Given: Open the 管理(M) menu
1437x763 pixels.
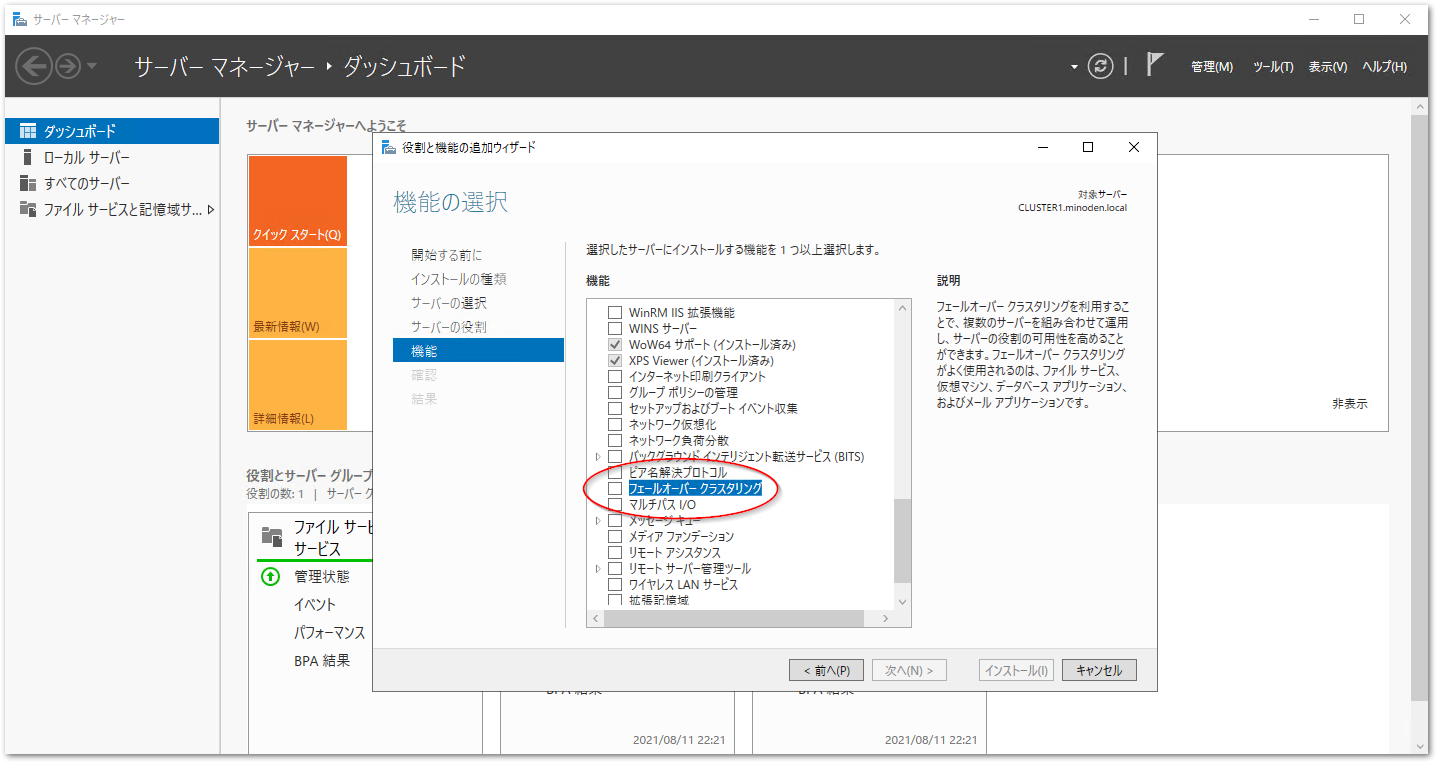Looking at the screenshot, I should click(x=1211, y=66).
